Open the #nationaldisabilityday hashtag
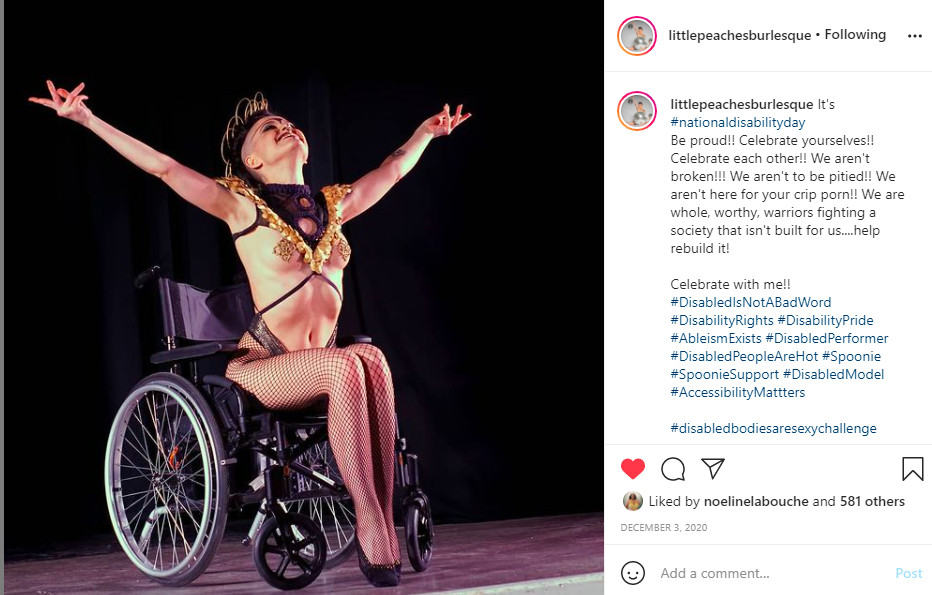 738,122
